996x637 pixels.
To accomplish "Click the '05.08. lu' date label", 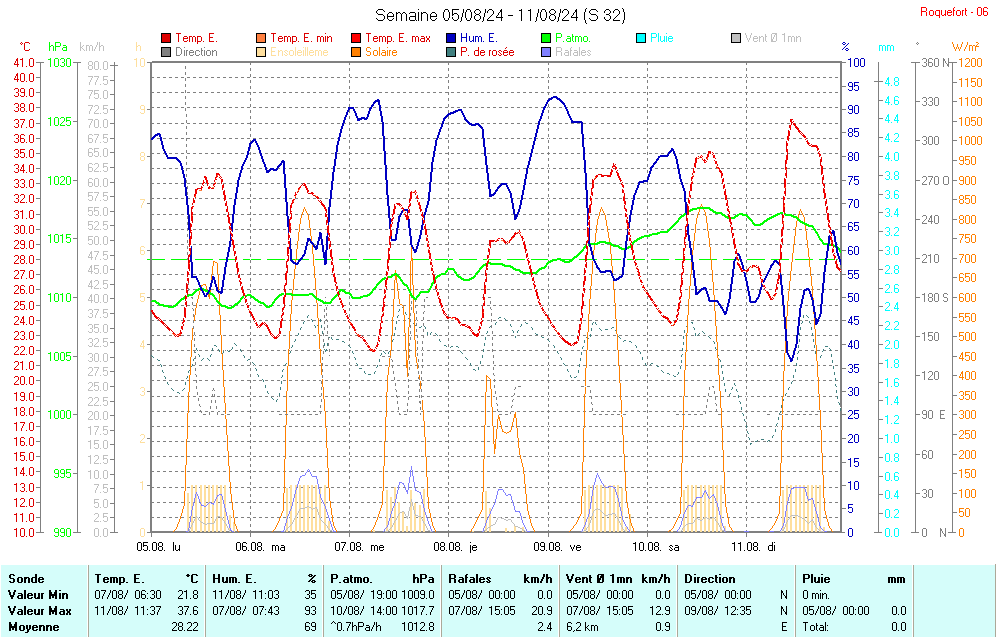I will pos(159,547).
